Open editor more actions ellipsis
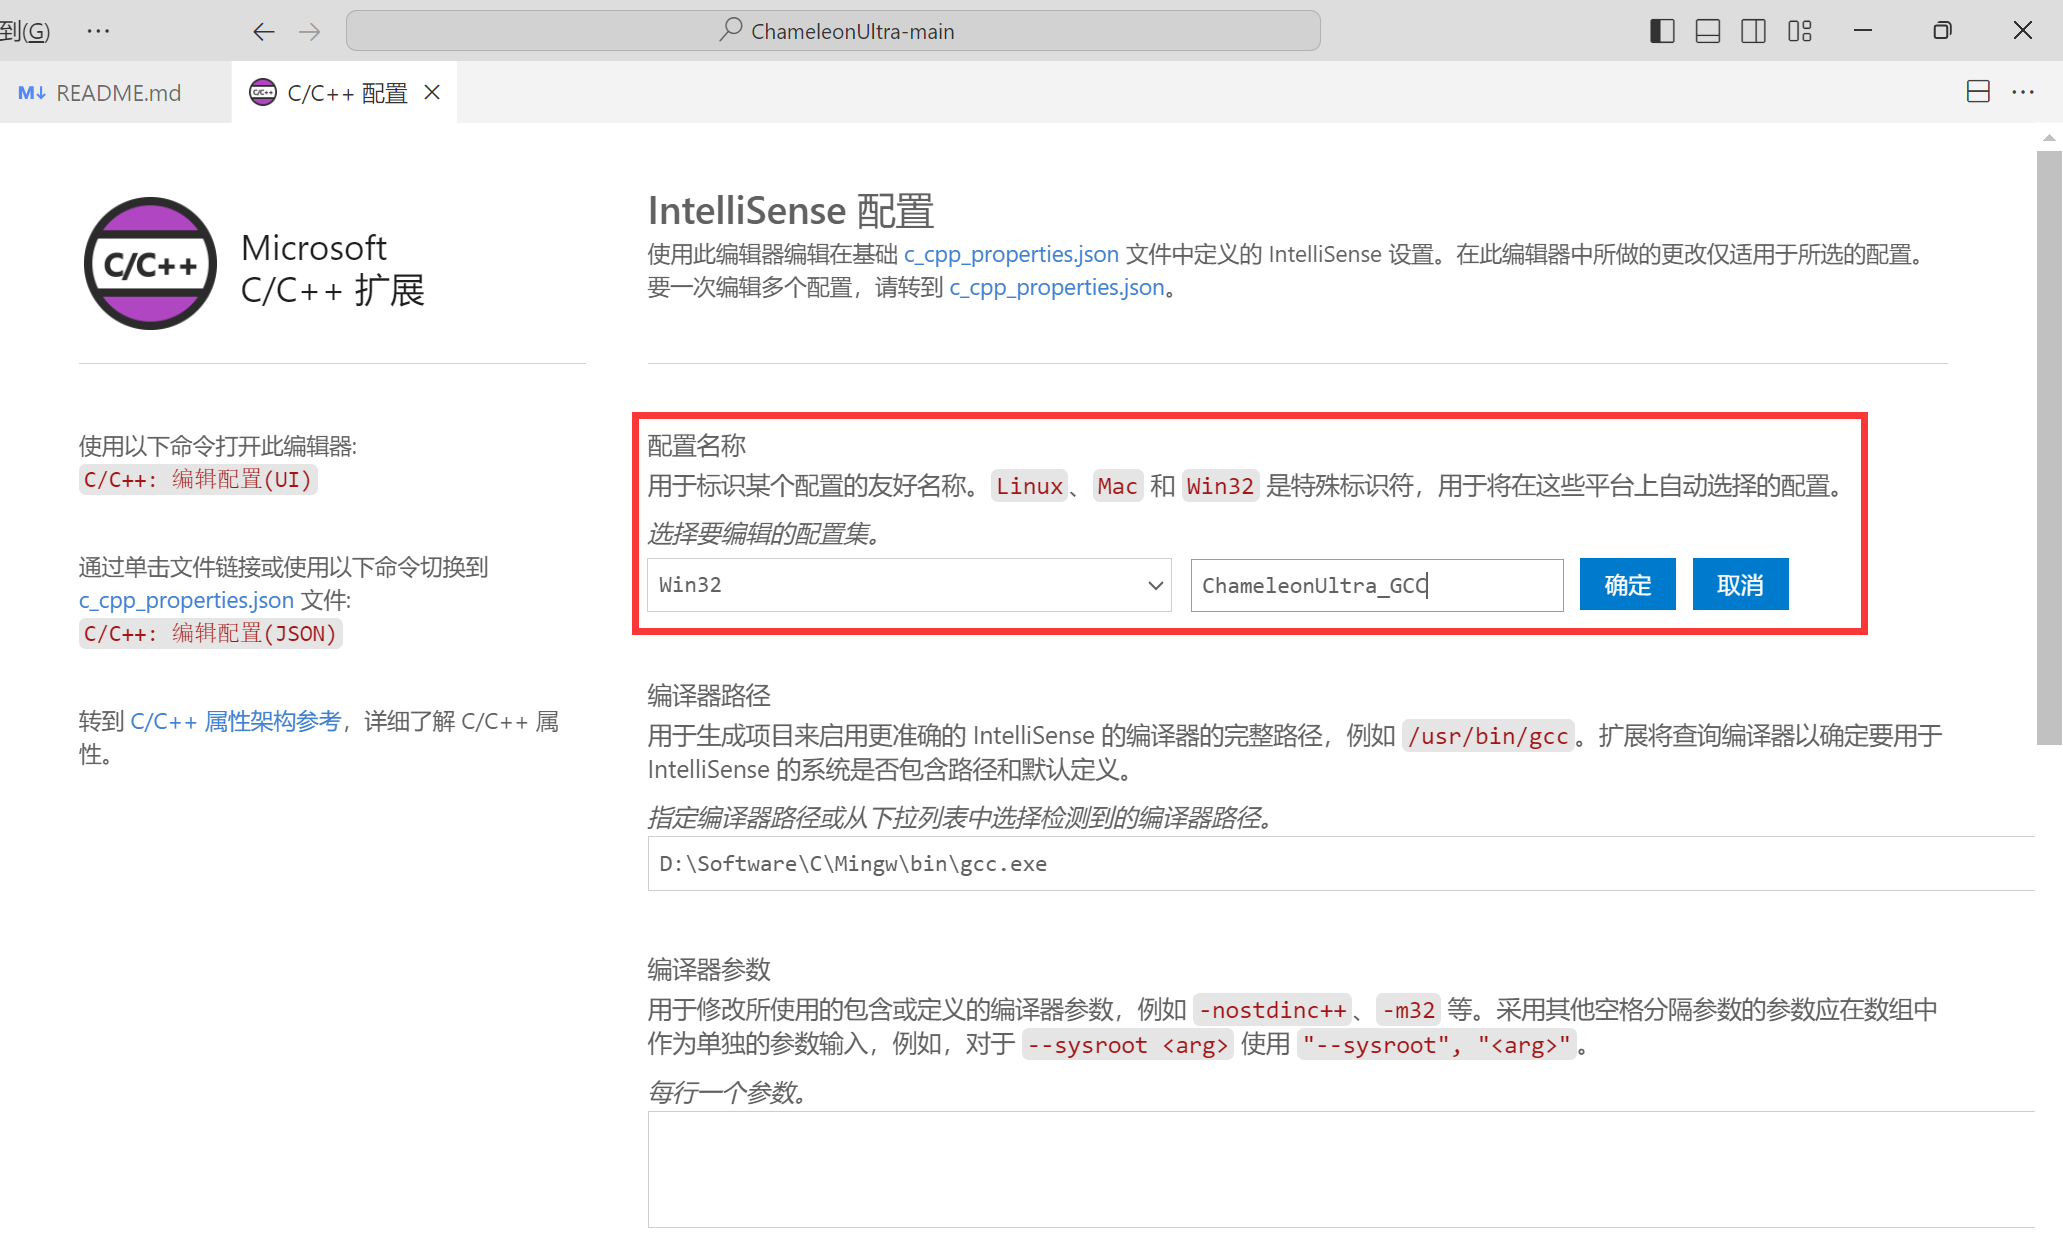This screenshot has width=2063, height=1234. pos(2023,92)
